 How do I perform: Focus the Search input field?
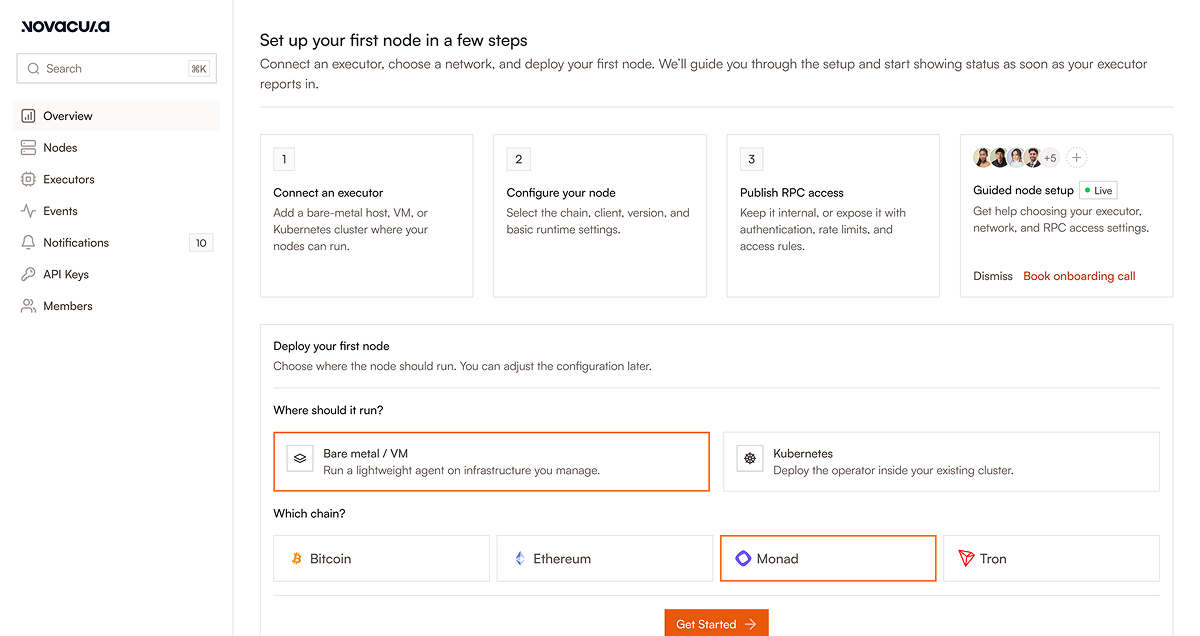tap(116, 69)
